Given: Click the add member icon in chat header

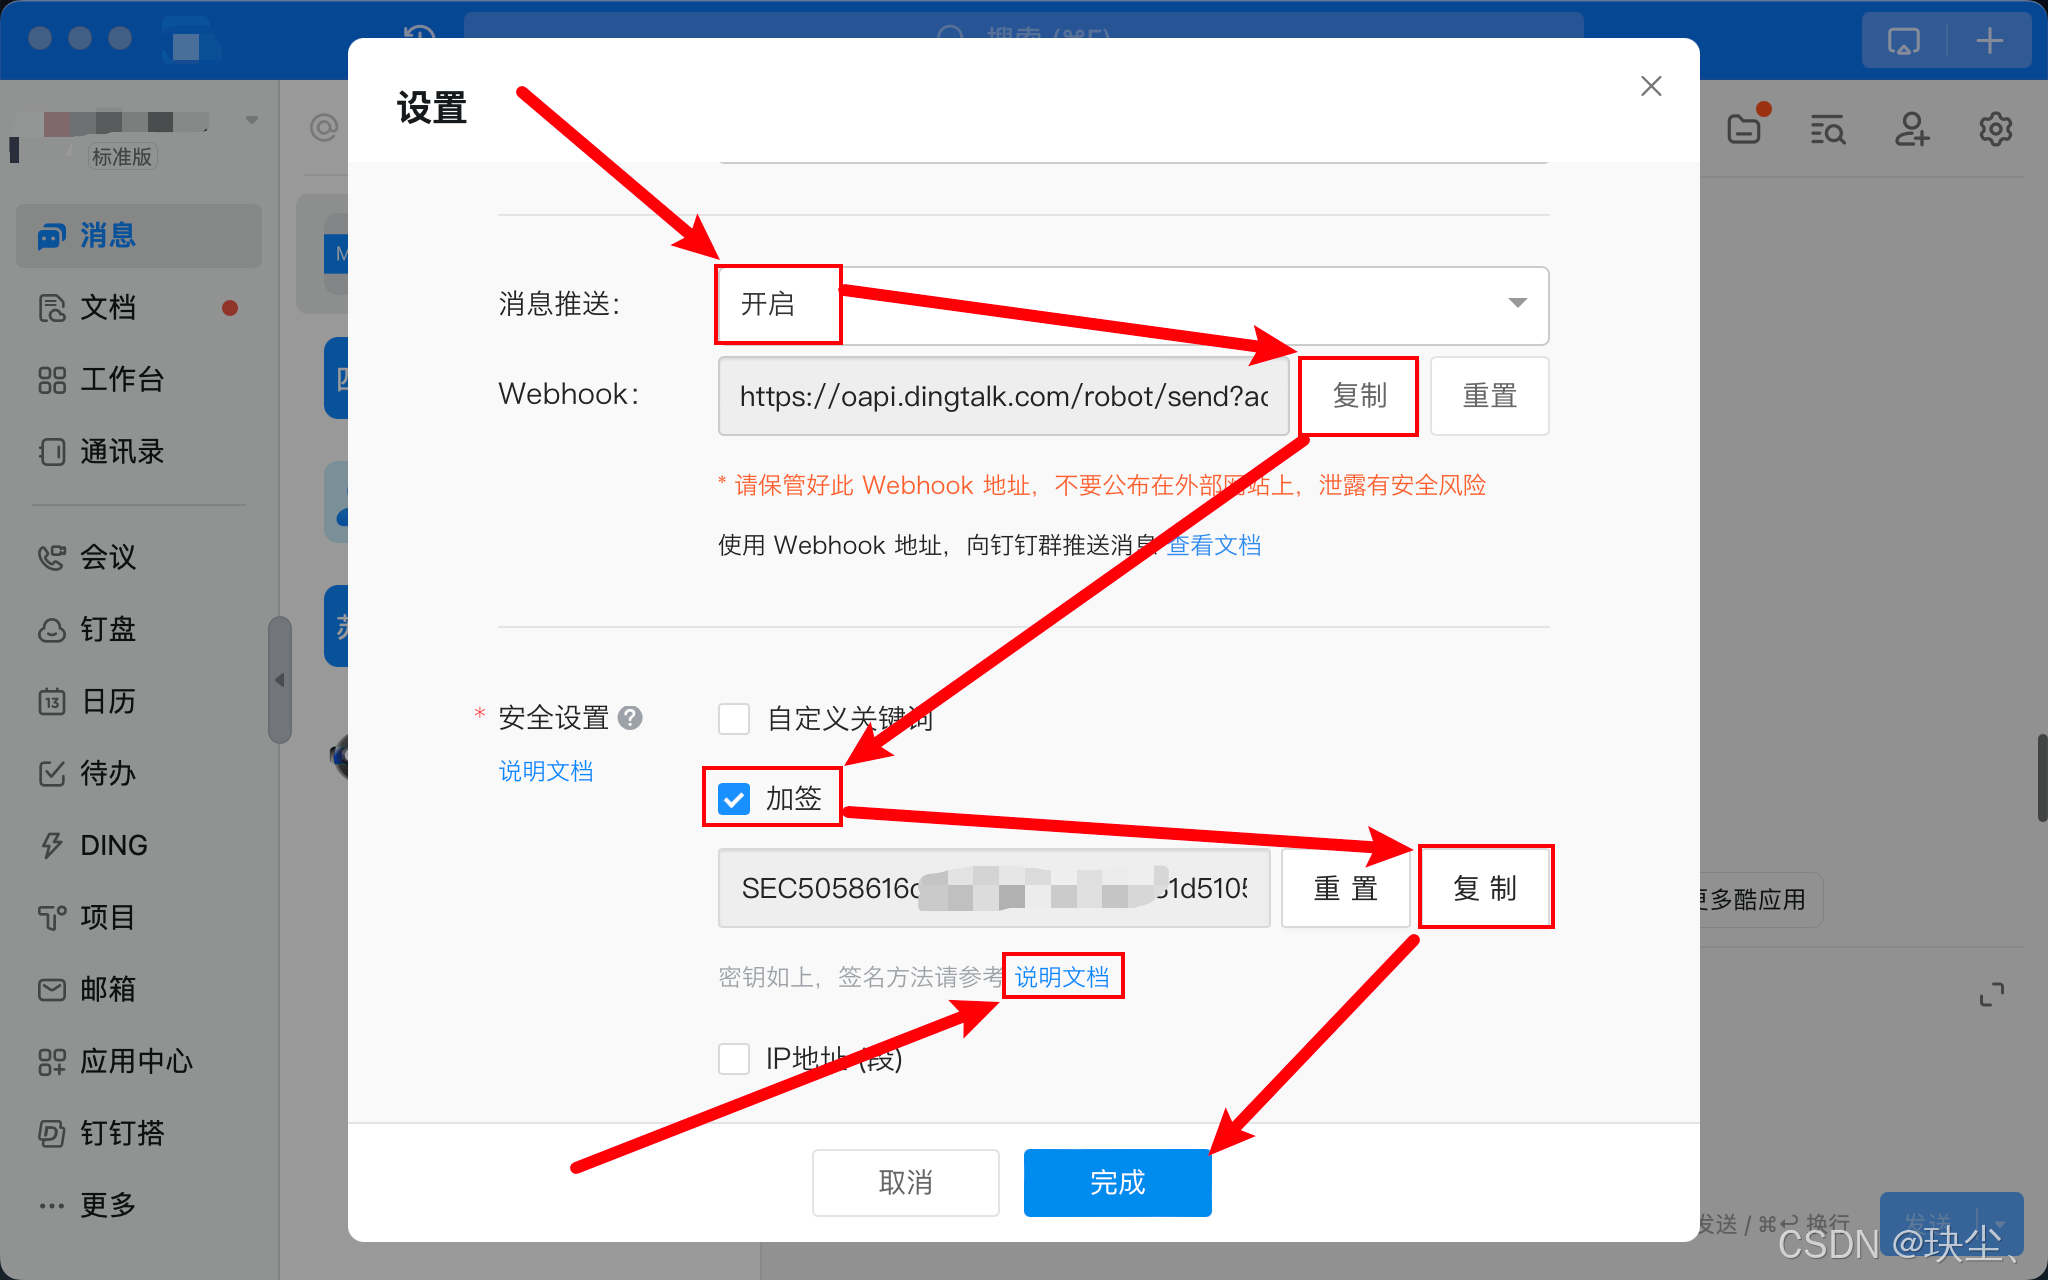Looking at the screenshot, I should pyautogui.click(x=1912, y=129).
